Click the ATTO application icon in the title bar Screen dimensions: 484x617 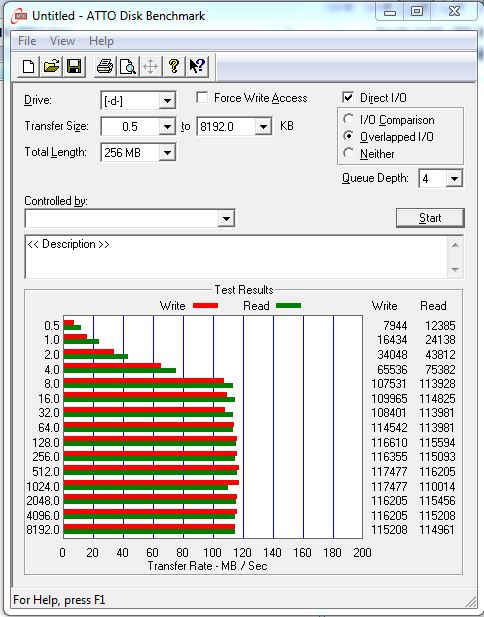(x=19, y=16)
